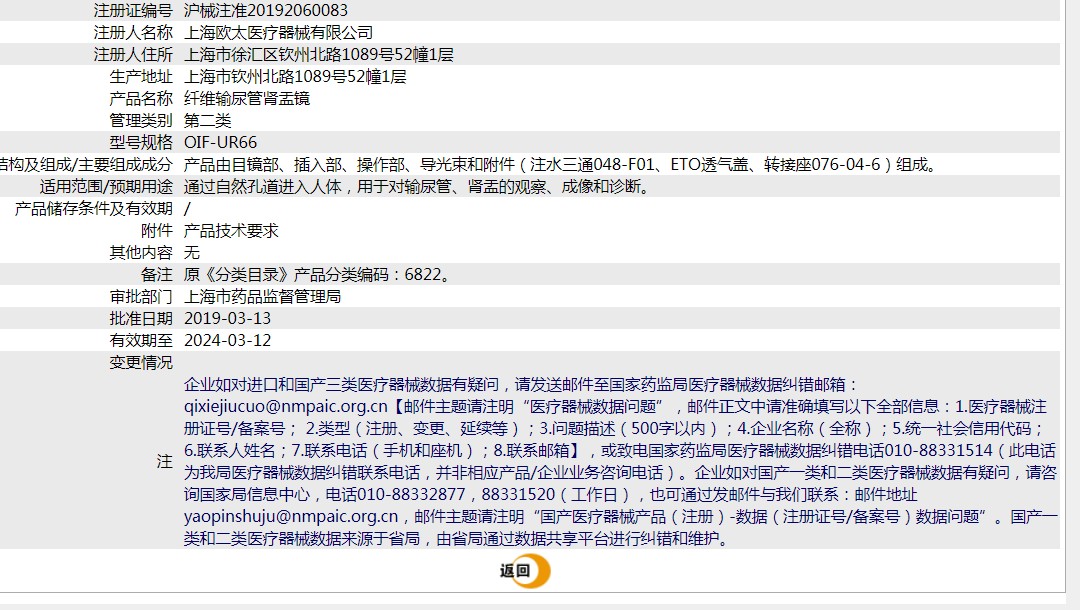Select email yaopinshuju@nmpaic.org.cn
Image resolution: width=1080 pixels, height=610 pixels.
coord(291,517)
